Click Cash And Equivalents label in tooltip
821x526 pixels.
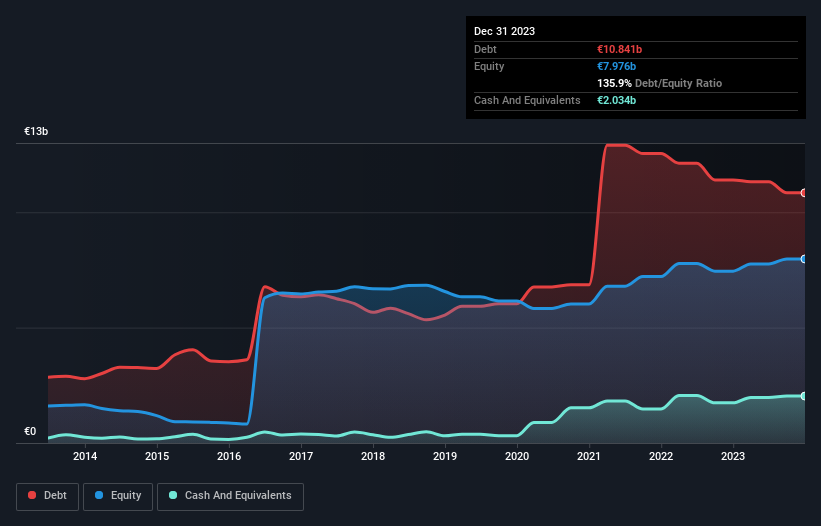pyautogui.click(x=527, y=100)
